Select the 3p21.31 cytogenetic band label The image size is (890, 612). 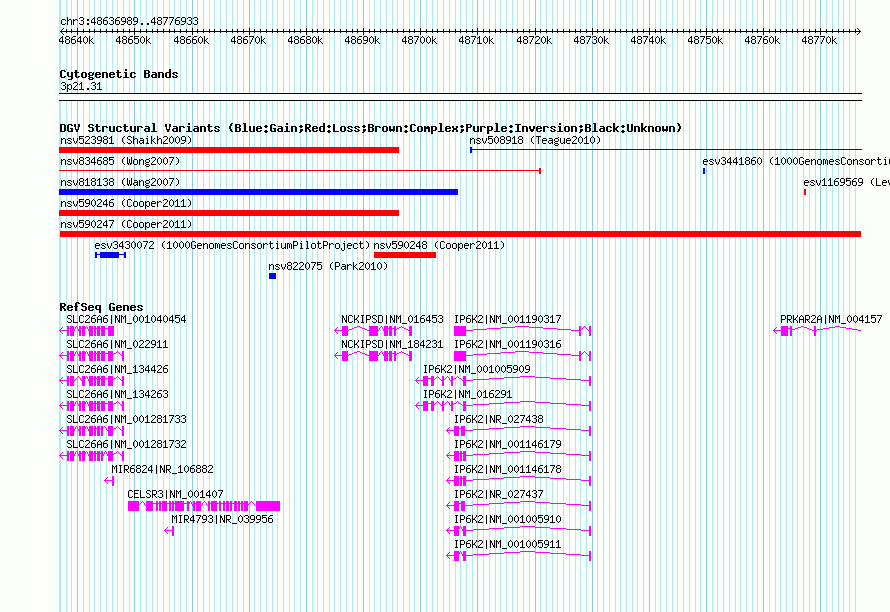tap(81, 86)
